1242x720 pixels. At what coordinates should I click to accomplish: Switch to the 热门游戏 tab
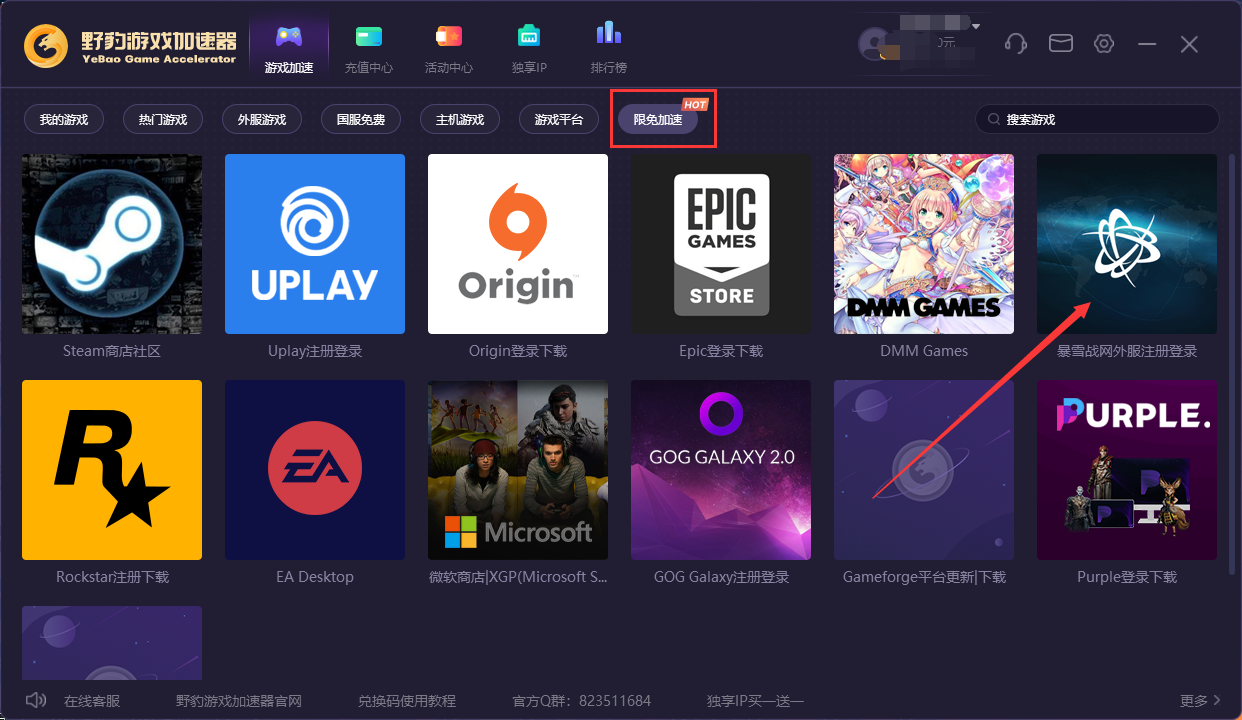(x=163, y=120)
